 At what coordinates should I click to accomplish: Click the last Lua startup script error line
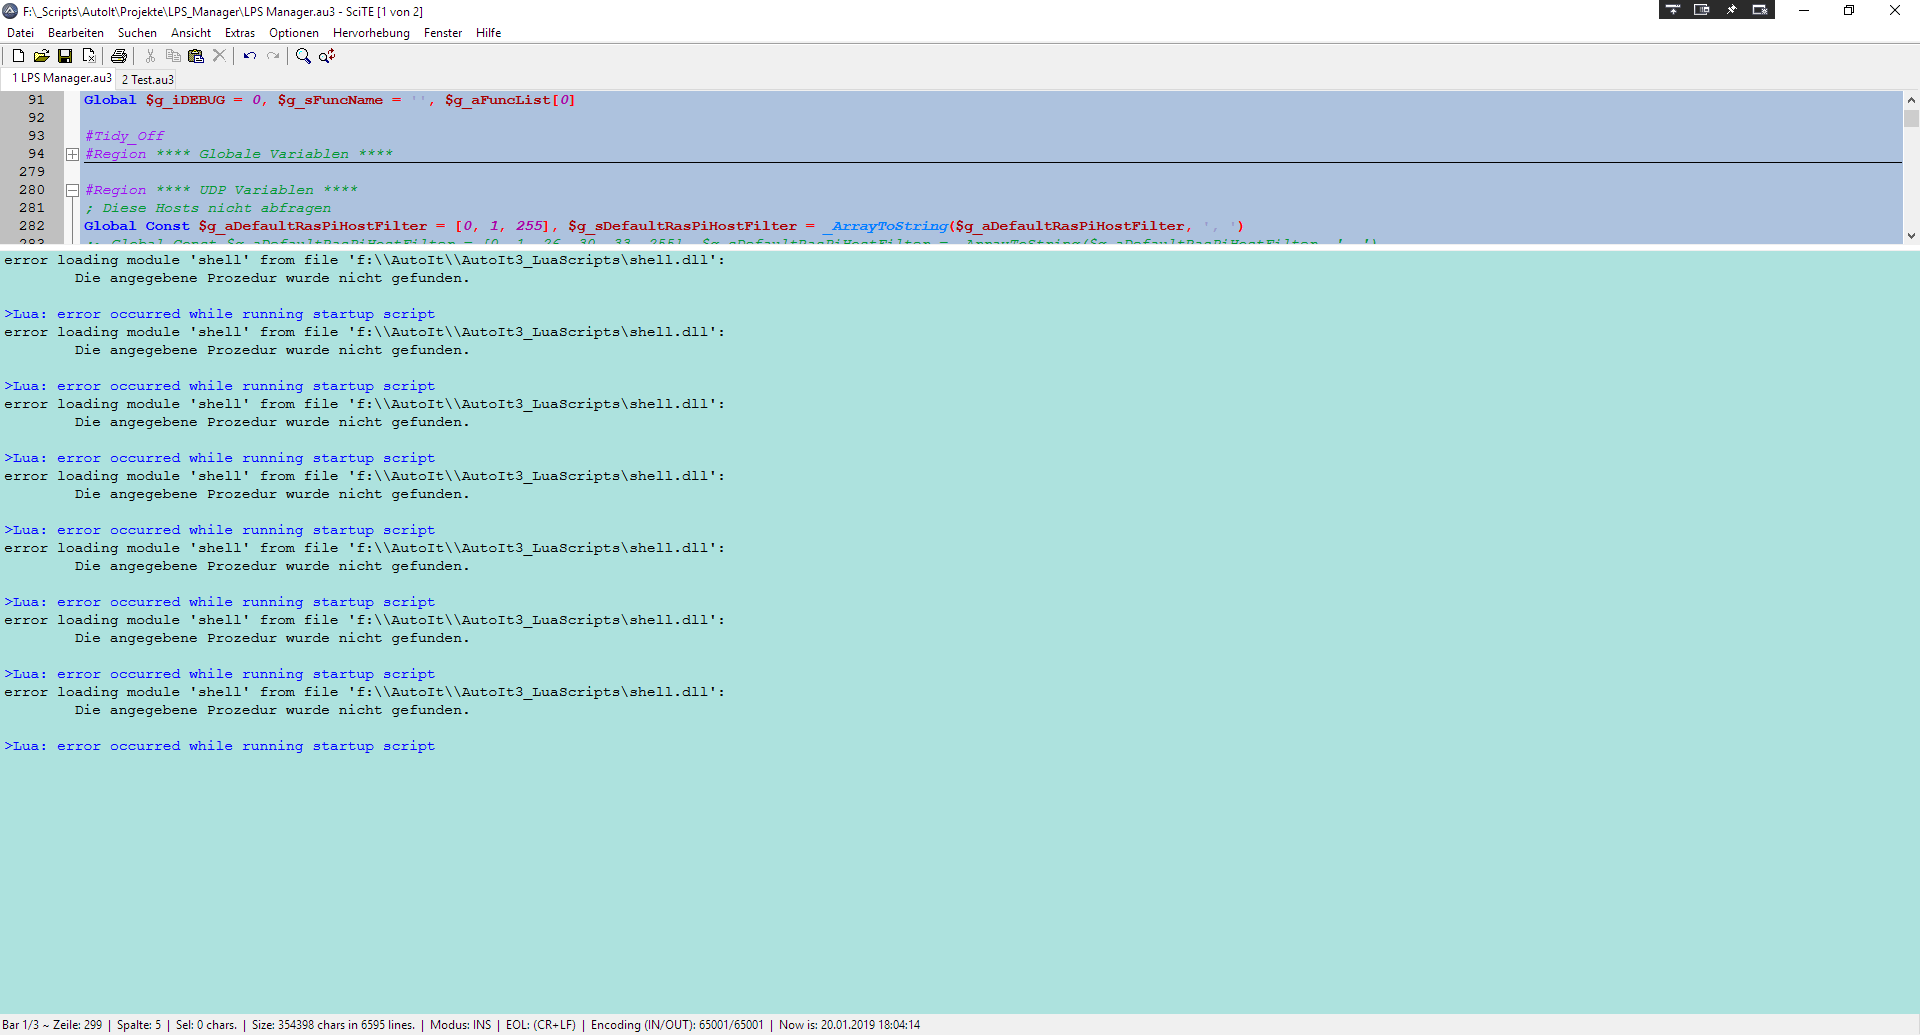(x=220, y=746)
